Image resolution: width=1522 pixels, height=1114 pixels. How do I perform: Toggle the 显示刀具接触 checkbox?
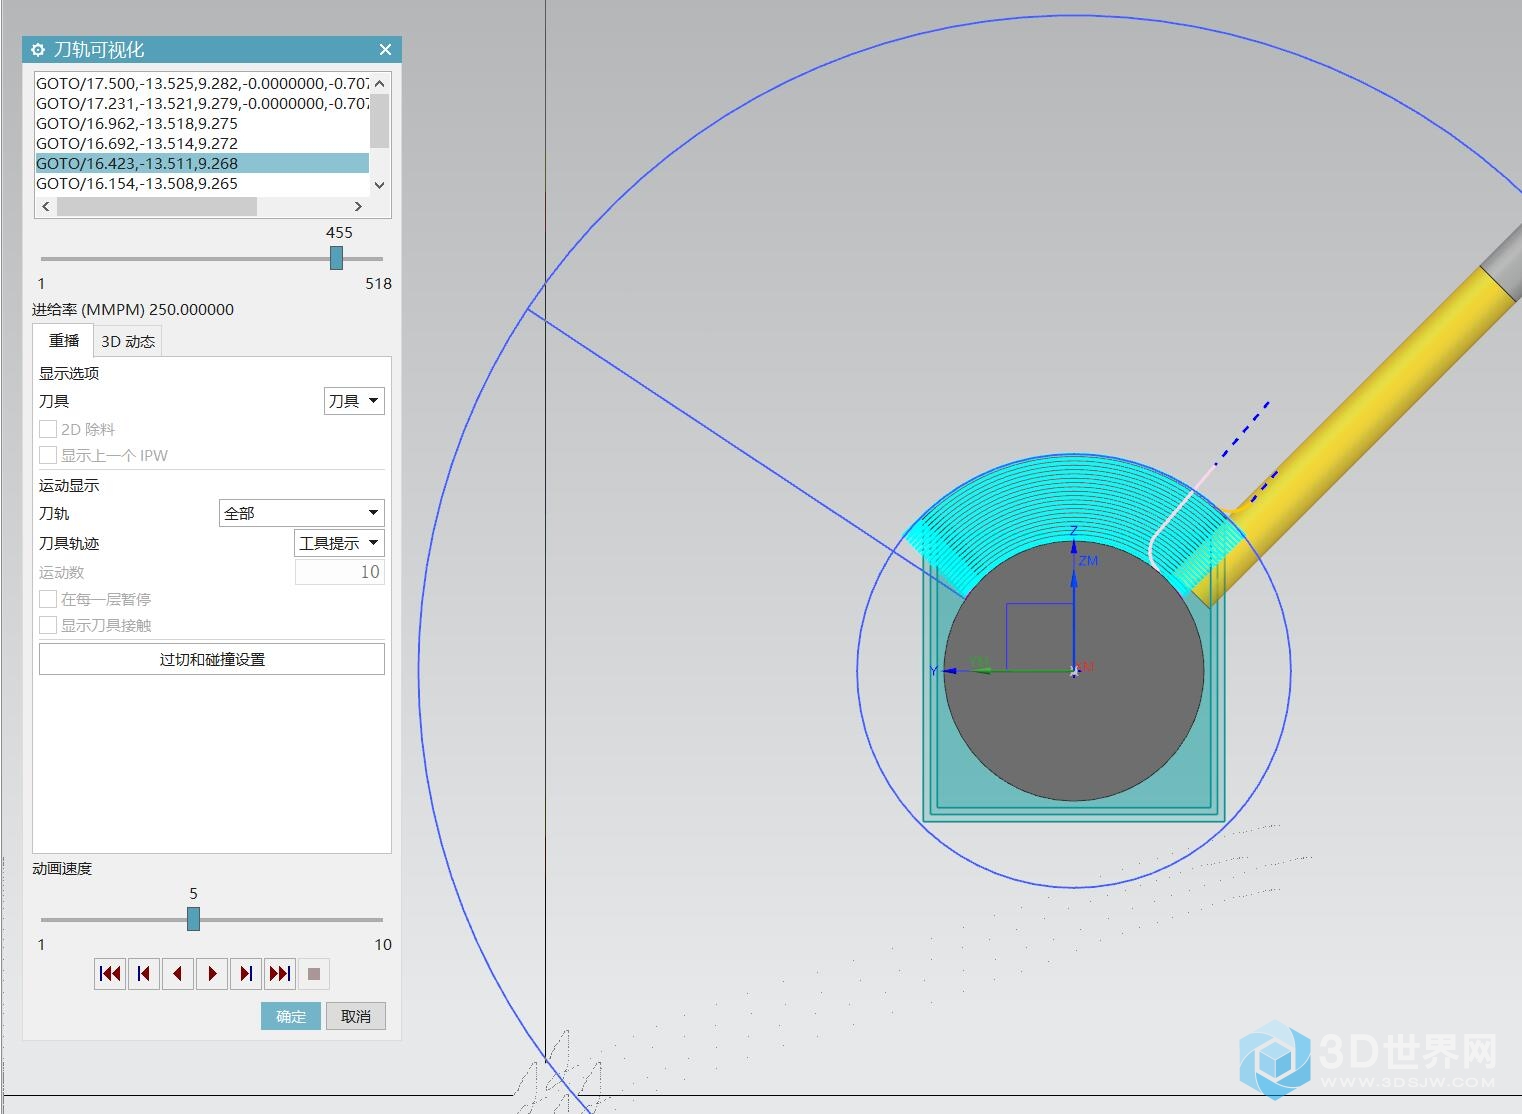point(48,625)
